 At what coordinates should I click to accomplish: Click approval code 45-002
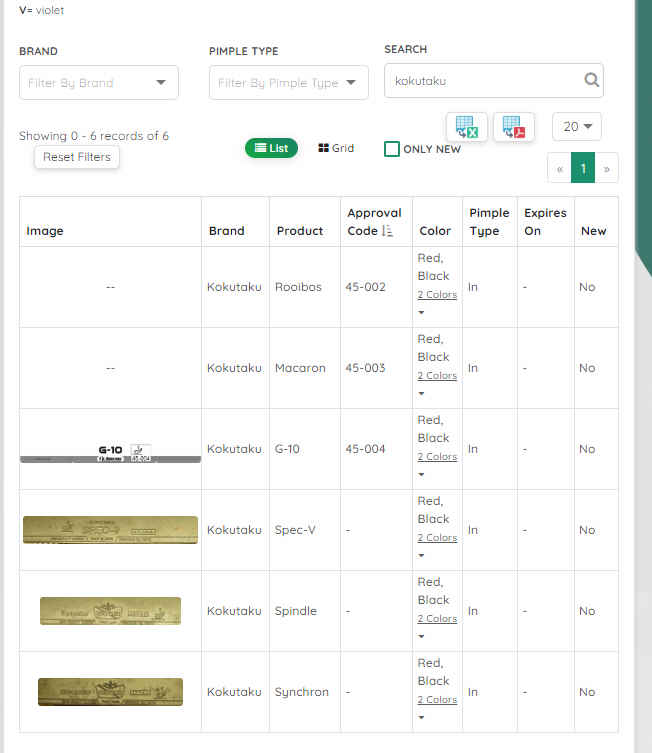(365, 287)
